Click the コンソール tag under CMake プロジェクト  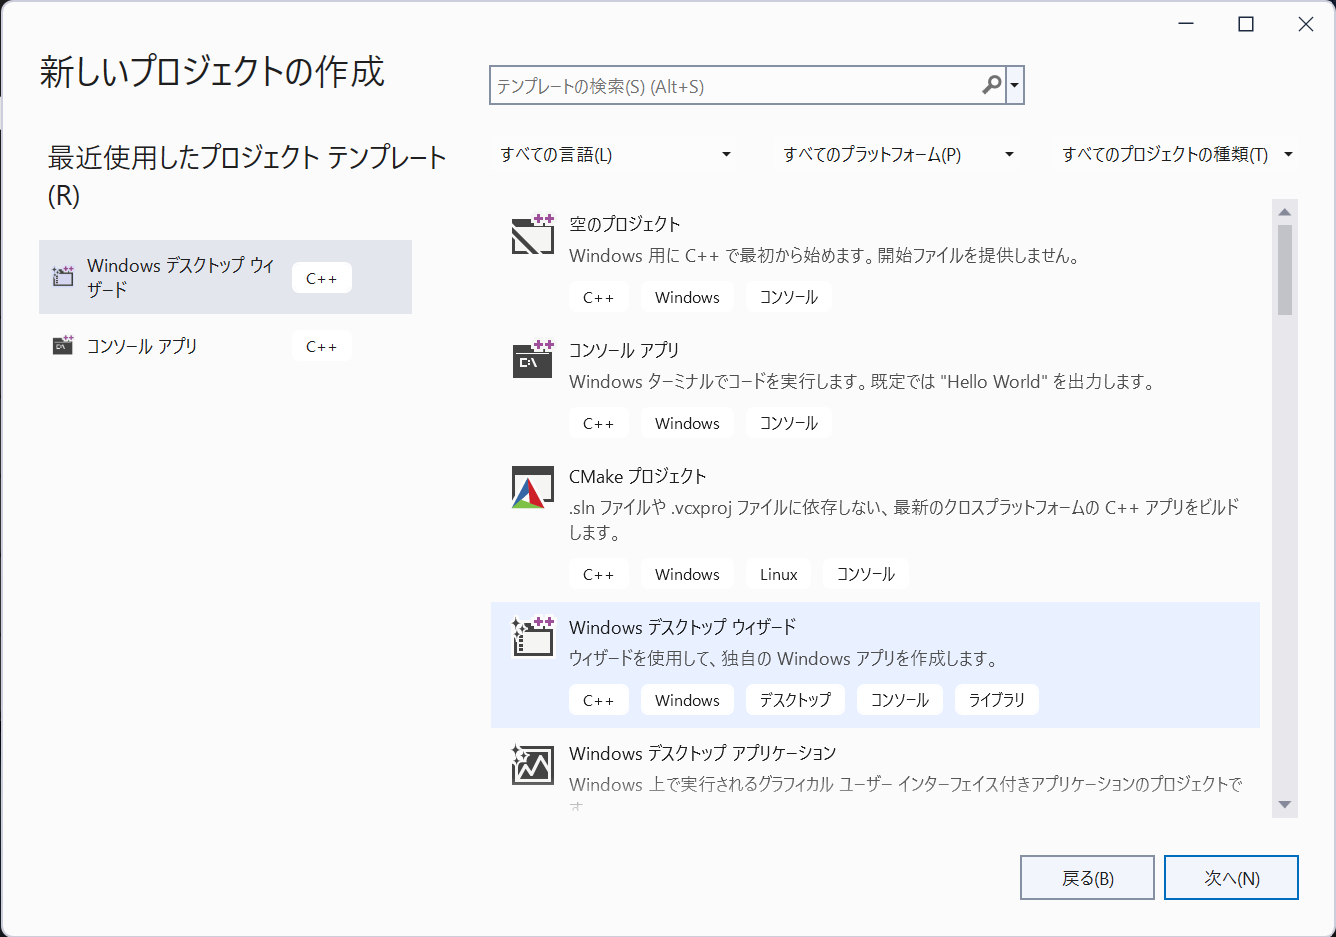866,574
